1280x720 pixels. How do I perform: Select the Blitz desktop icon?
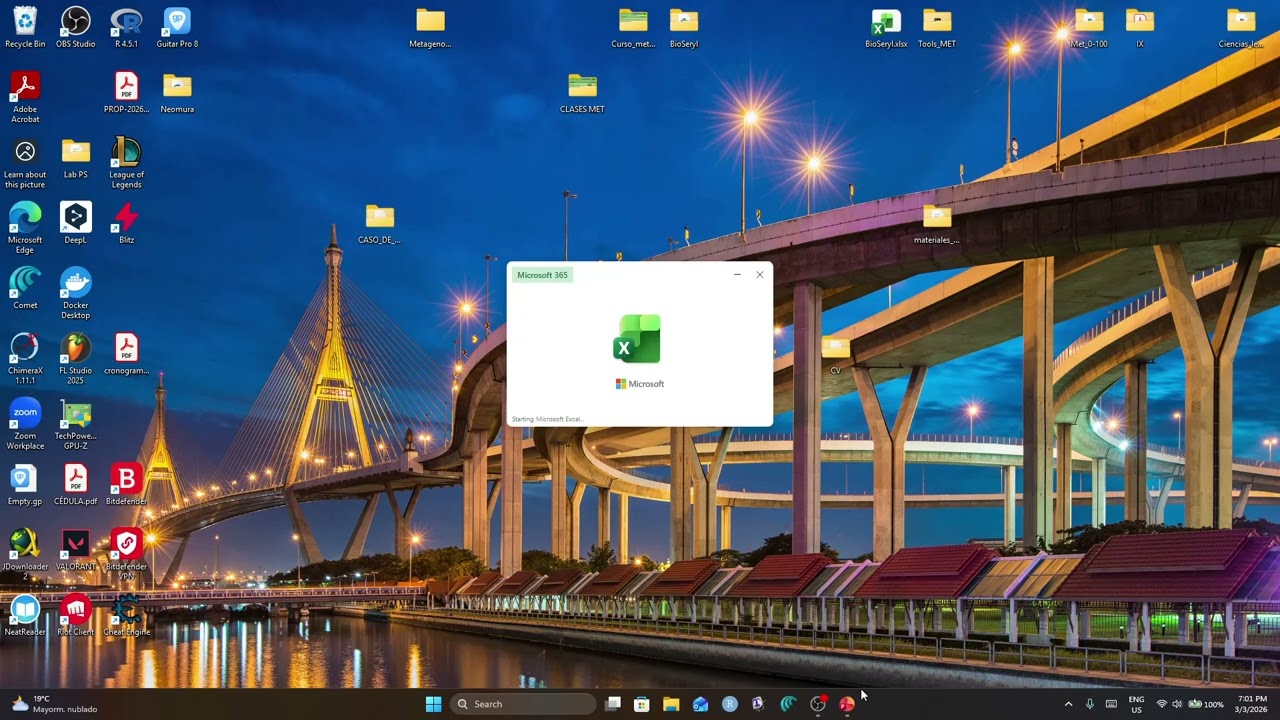(x=126, y=223)
